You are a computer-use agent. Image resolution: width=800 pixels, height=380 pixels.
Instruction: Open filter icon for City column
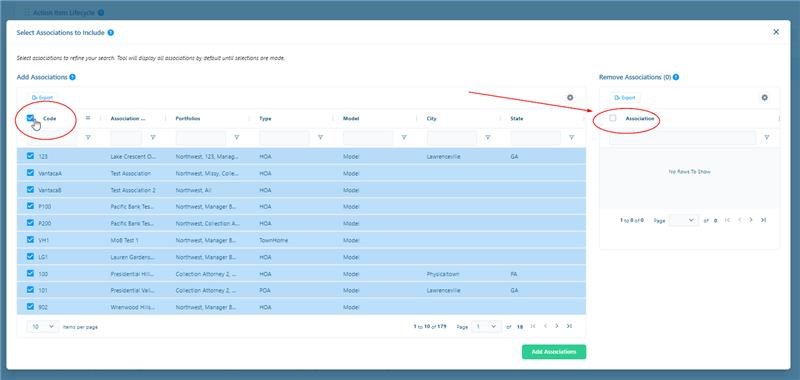(x=487, y=137)
